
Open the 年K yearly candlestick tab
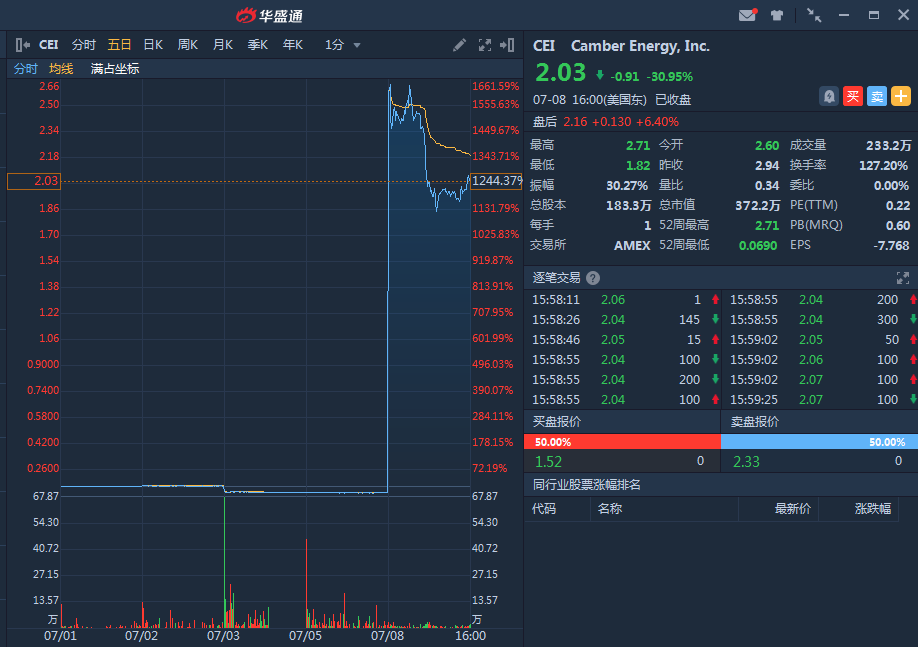click(x=293, y=45)
